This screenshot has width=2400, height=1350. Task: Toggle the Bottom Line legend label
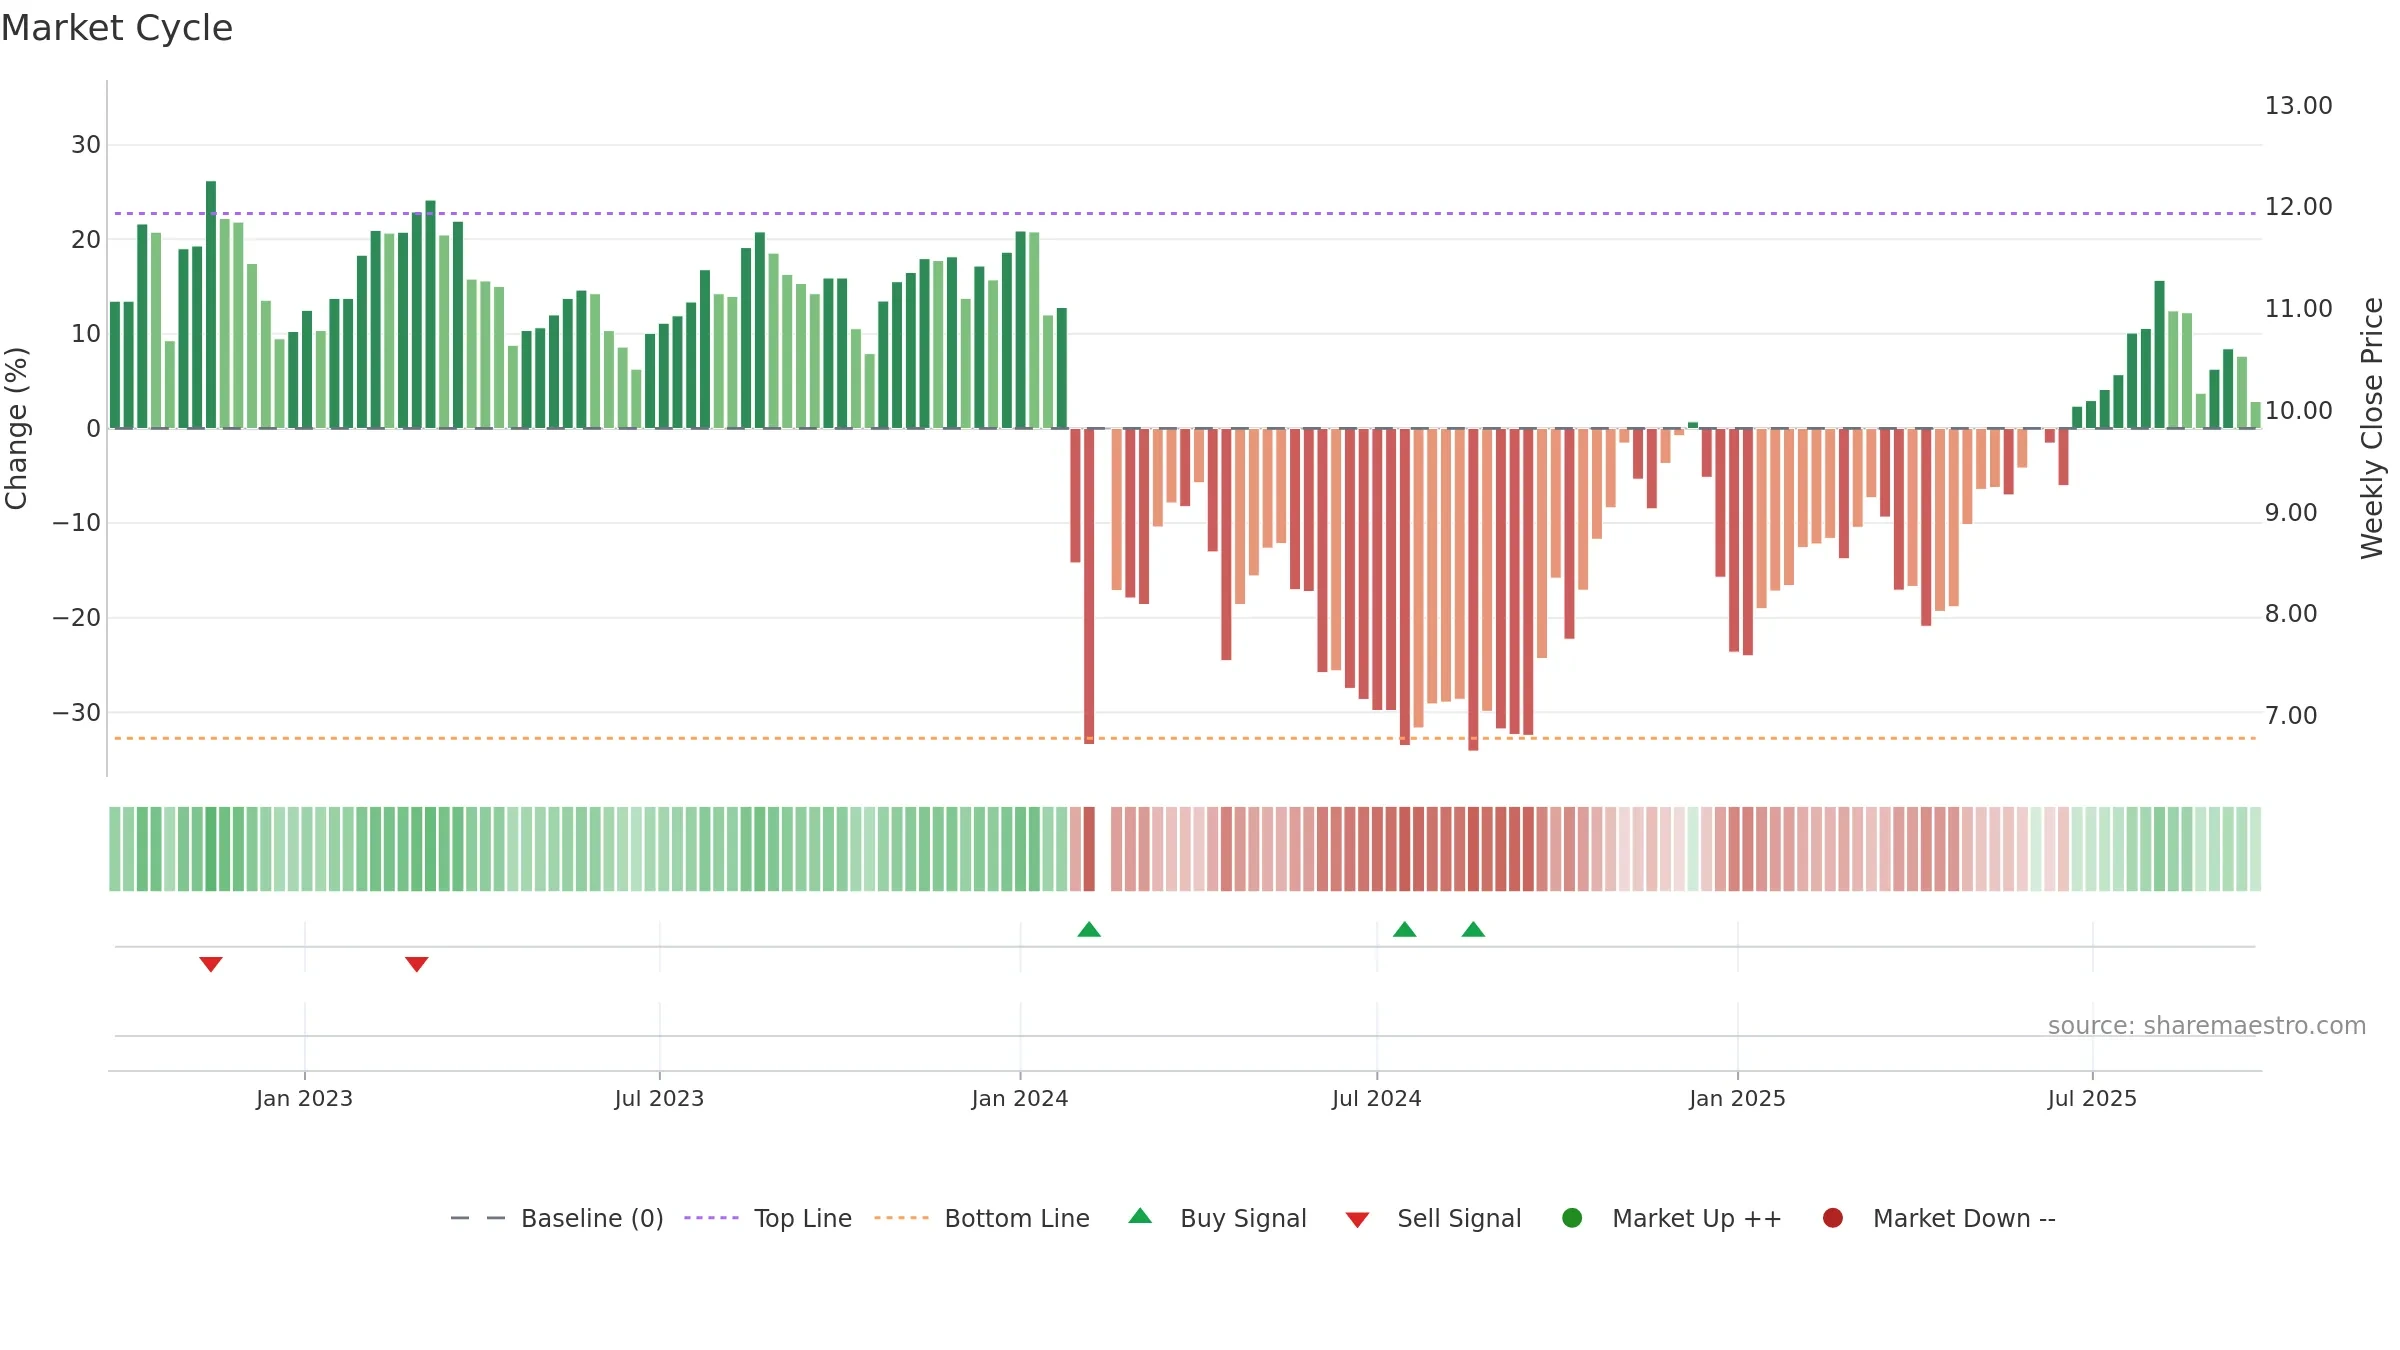(x=1017, y=1218)
